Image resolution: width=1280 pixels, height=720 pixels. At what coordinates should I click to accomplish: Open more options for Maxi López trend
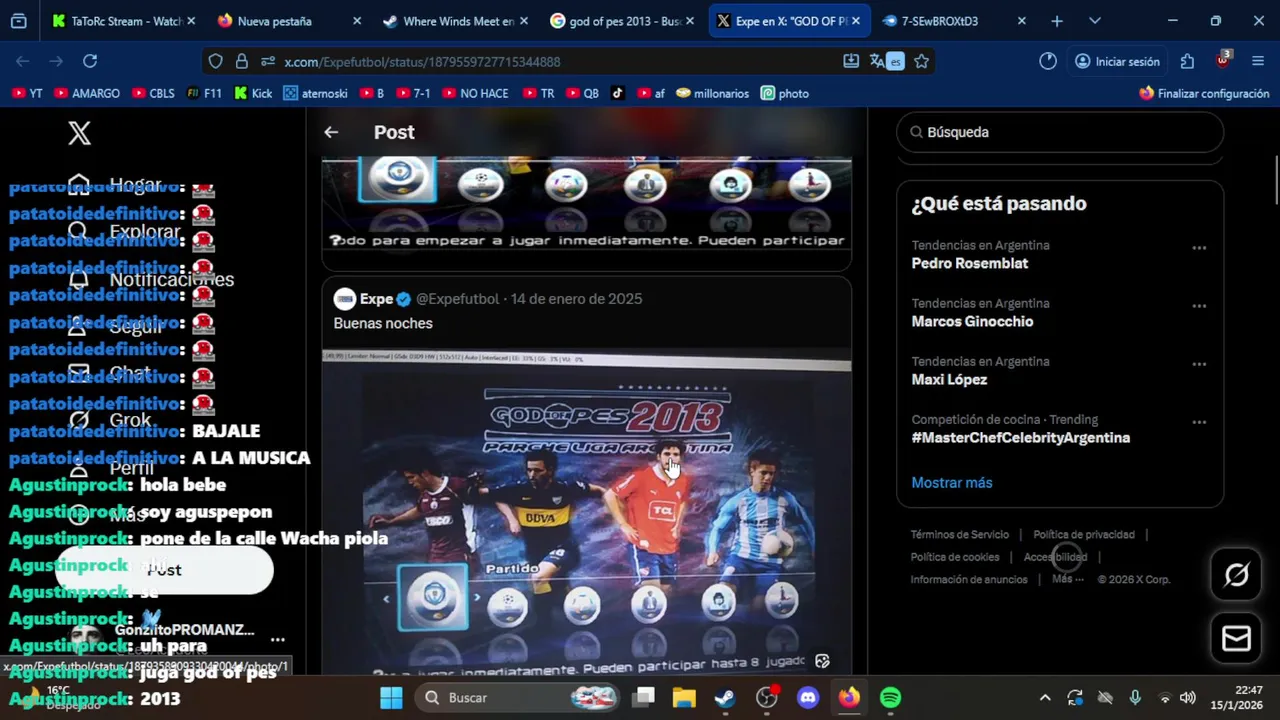(1199, 364)
